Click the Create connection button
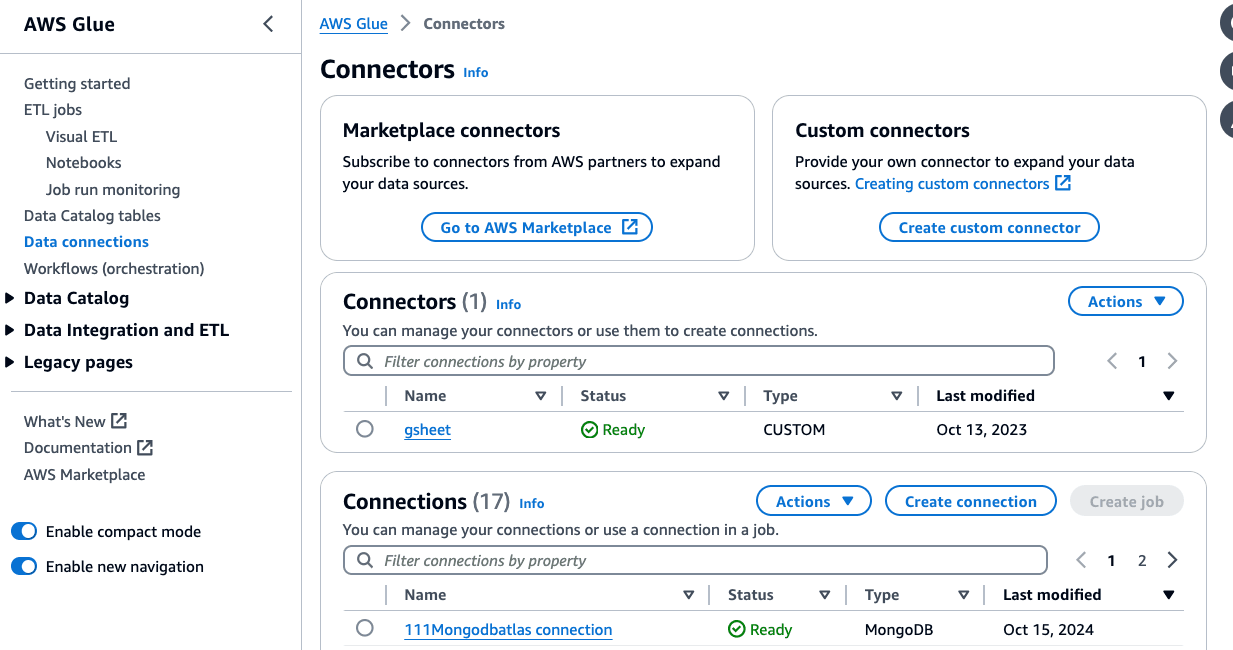The image size is (1233, 650). click(970, 502)
